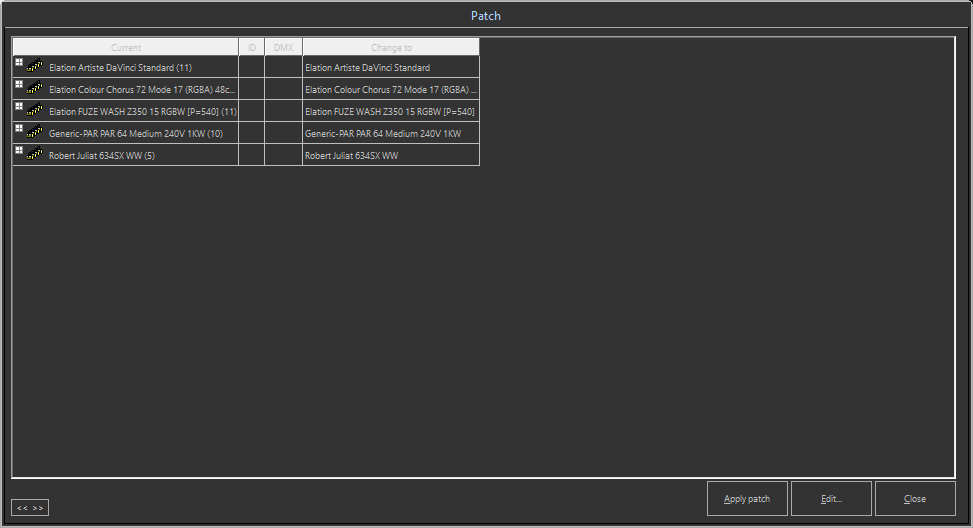Image resolution: width=973 pixels, height=528 pixels.
Task: Sort by the Current column header
Action: tap(126, 47)
